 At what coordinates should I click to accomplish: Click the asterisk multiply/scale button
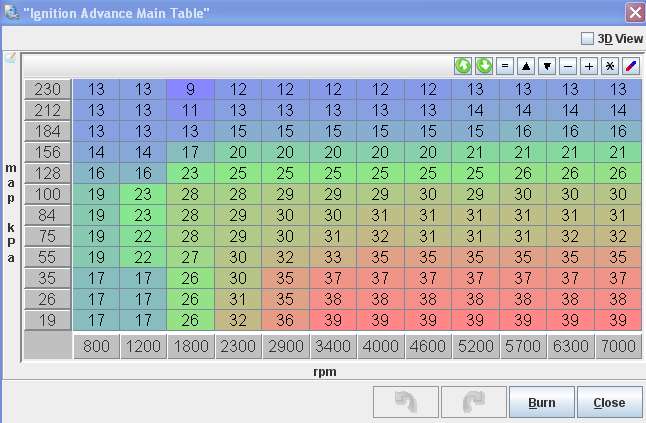[610, 66]
